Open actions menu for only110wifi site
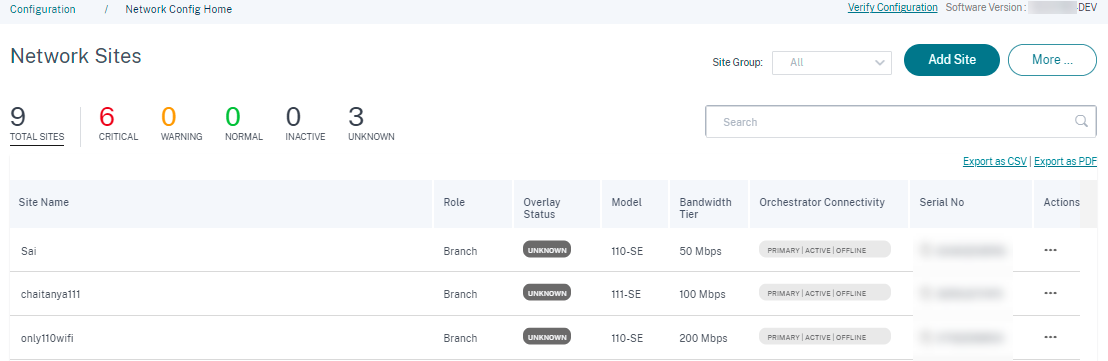Image resolution: width=1108 pixels, height=361 pixels. pos(1050,337)
